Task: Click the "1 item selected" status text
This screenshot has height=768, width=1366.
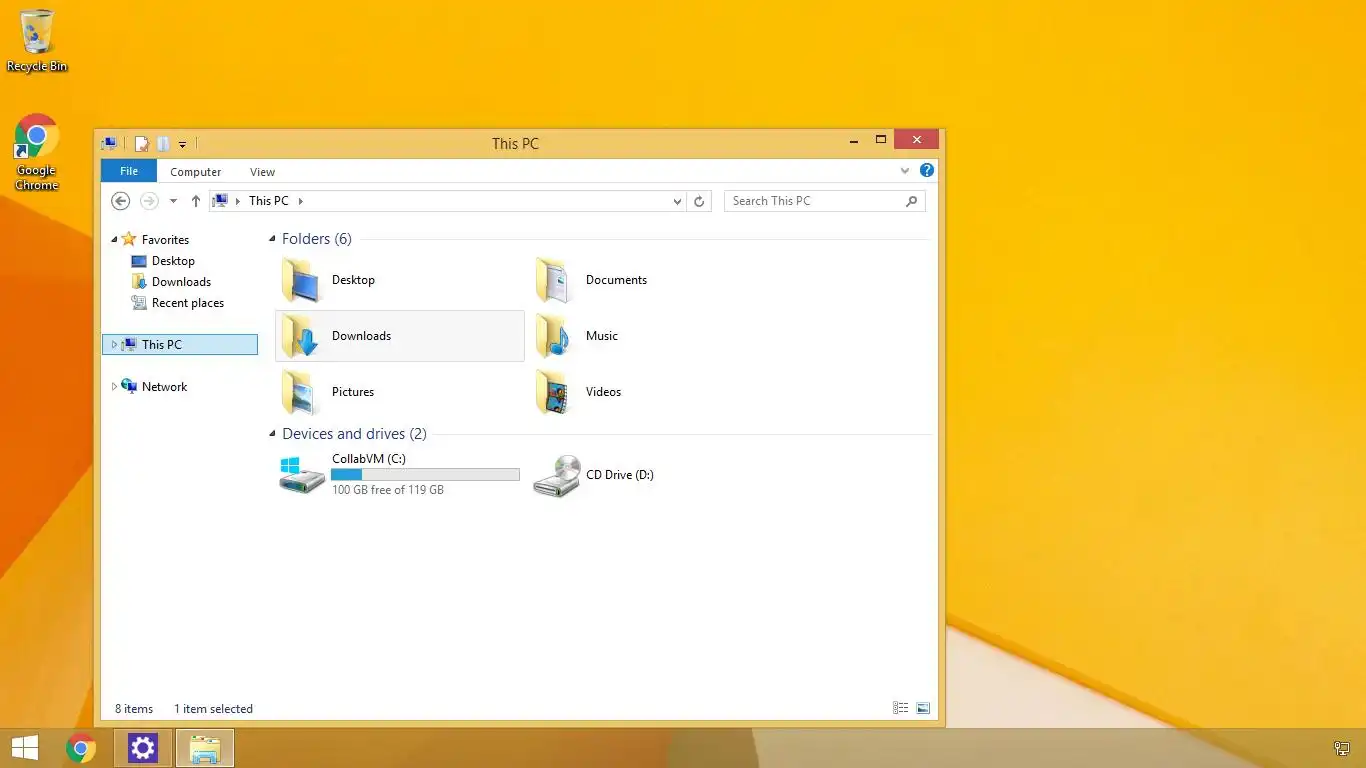Action: click(x=213, y=709)
